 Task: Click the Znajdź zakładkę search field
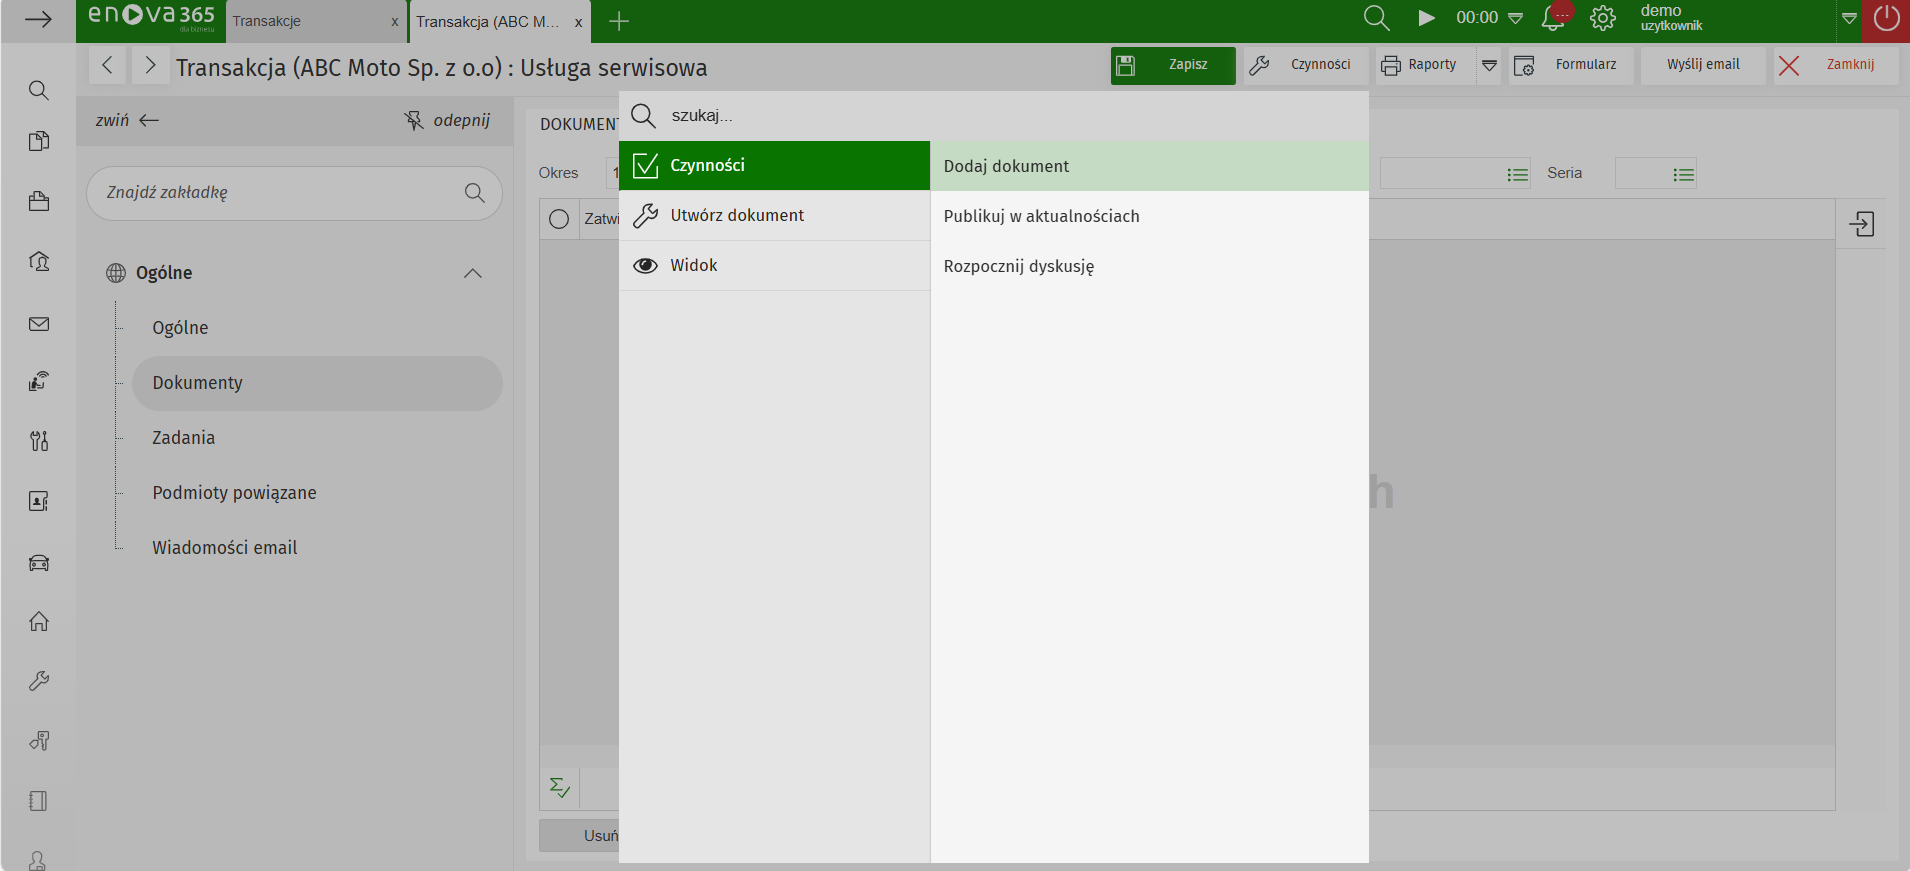pos(280,193)
